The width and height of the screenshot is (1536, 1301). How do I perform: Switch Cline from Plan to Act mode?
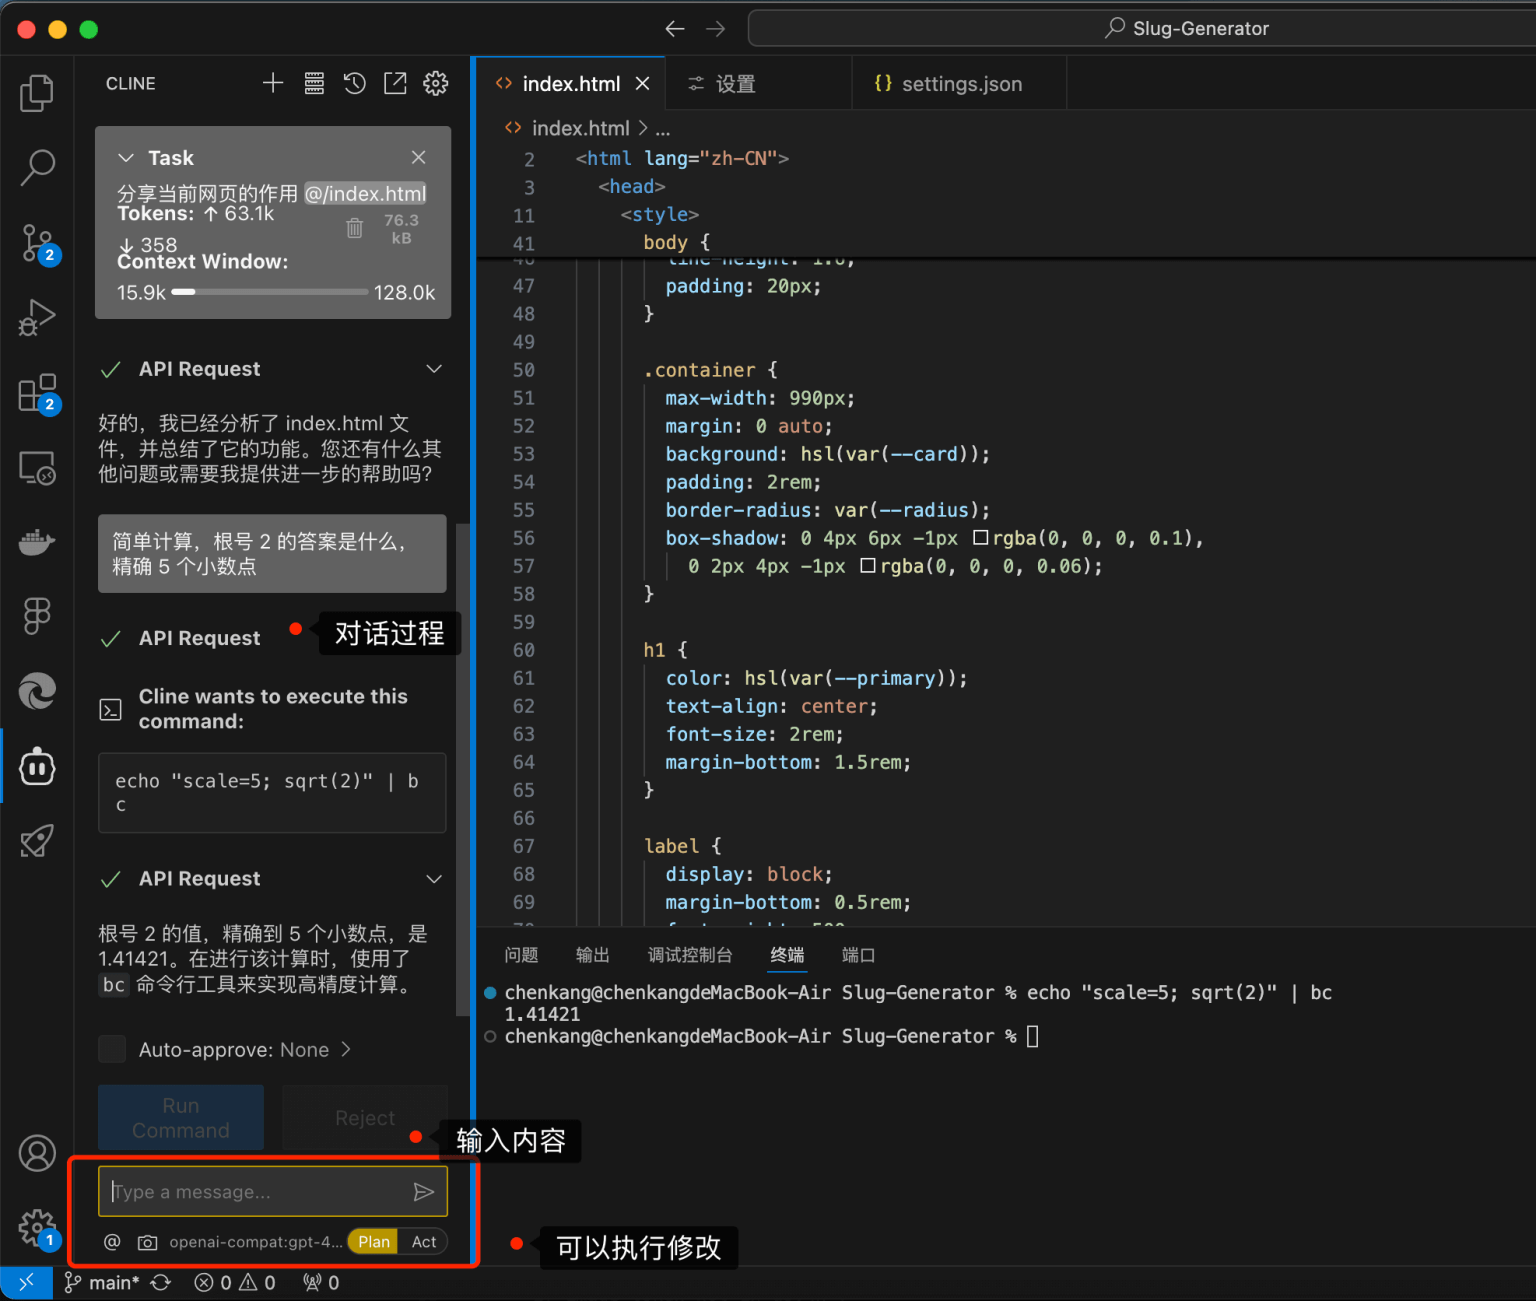pyautogui.click(x=424, y=1241)
